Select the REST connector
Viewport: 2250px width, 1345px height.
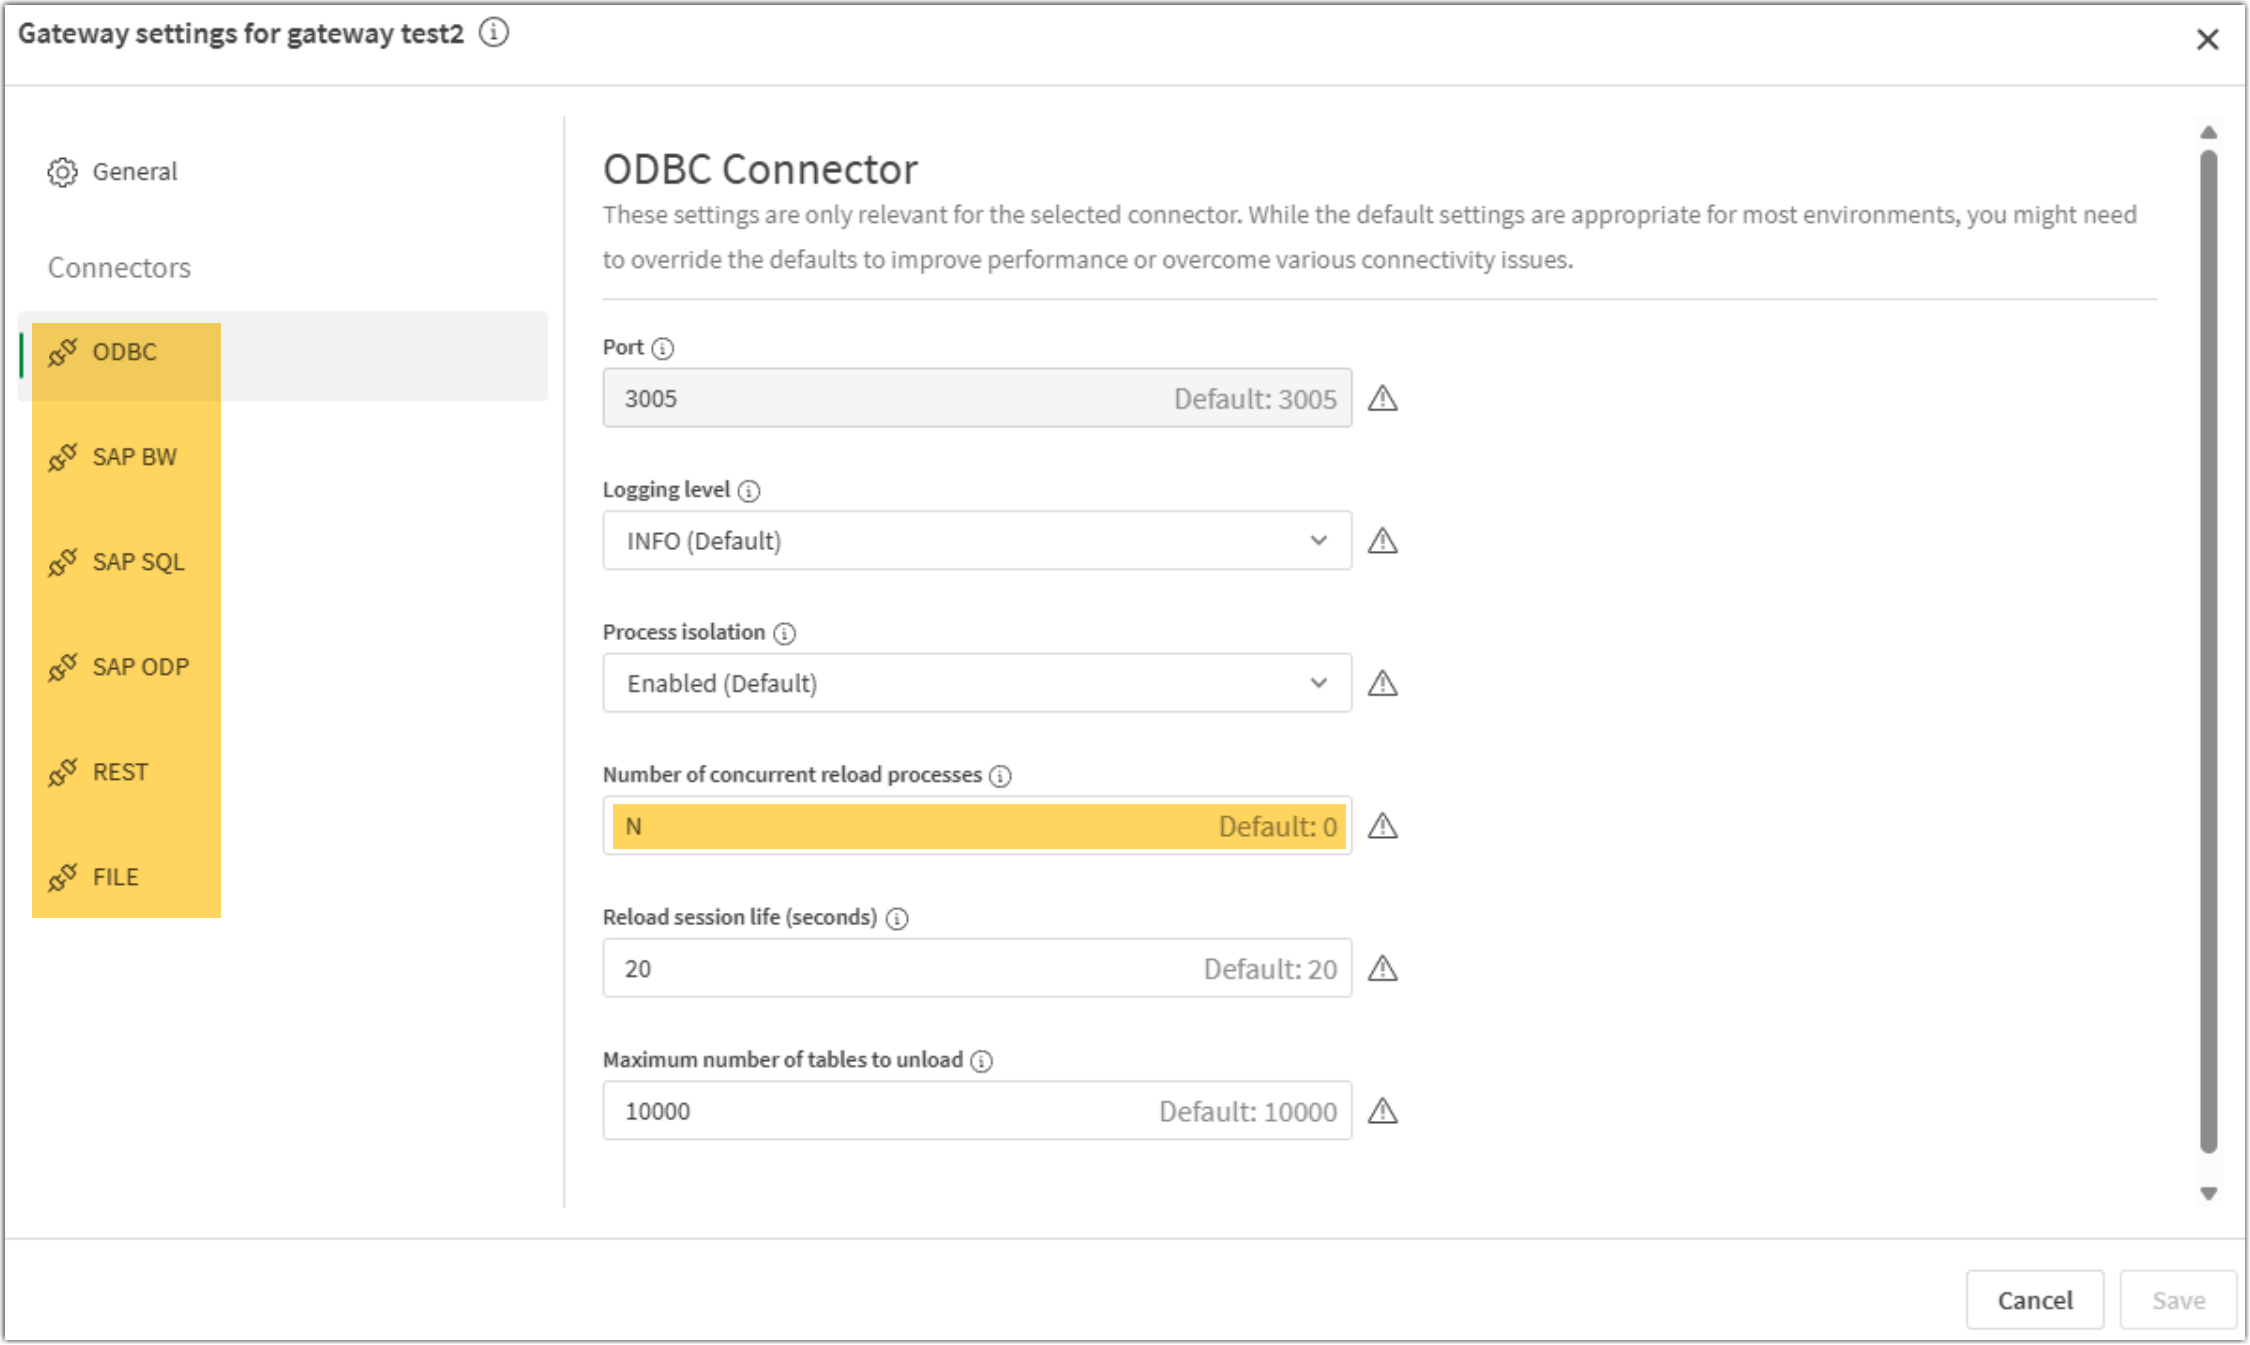[283, 772]
